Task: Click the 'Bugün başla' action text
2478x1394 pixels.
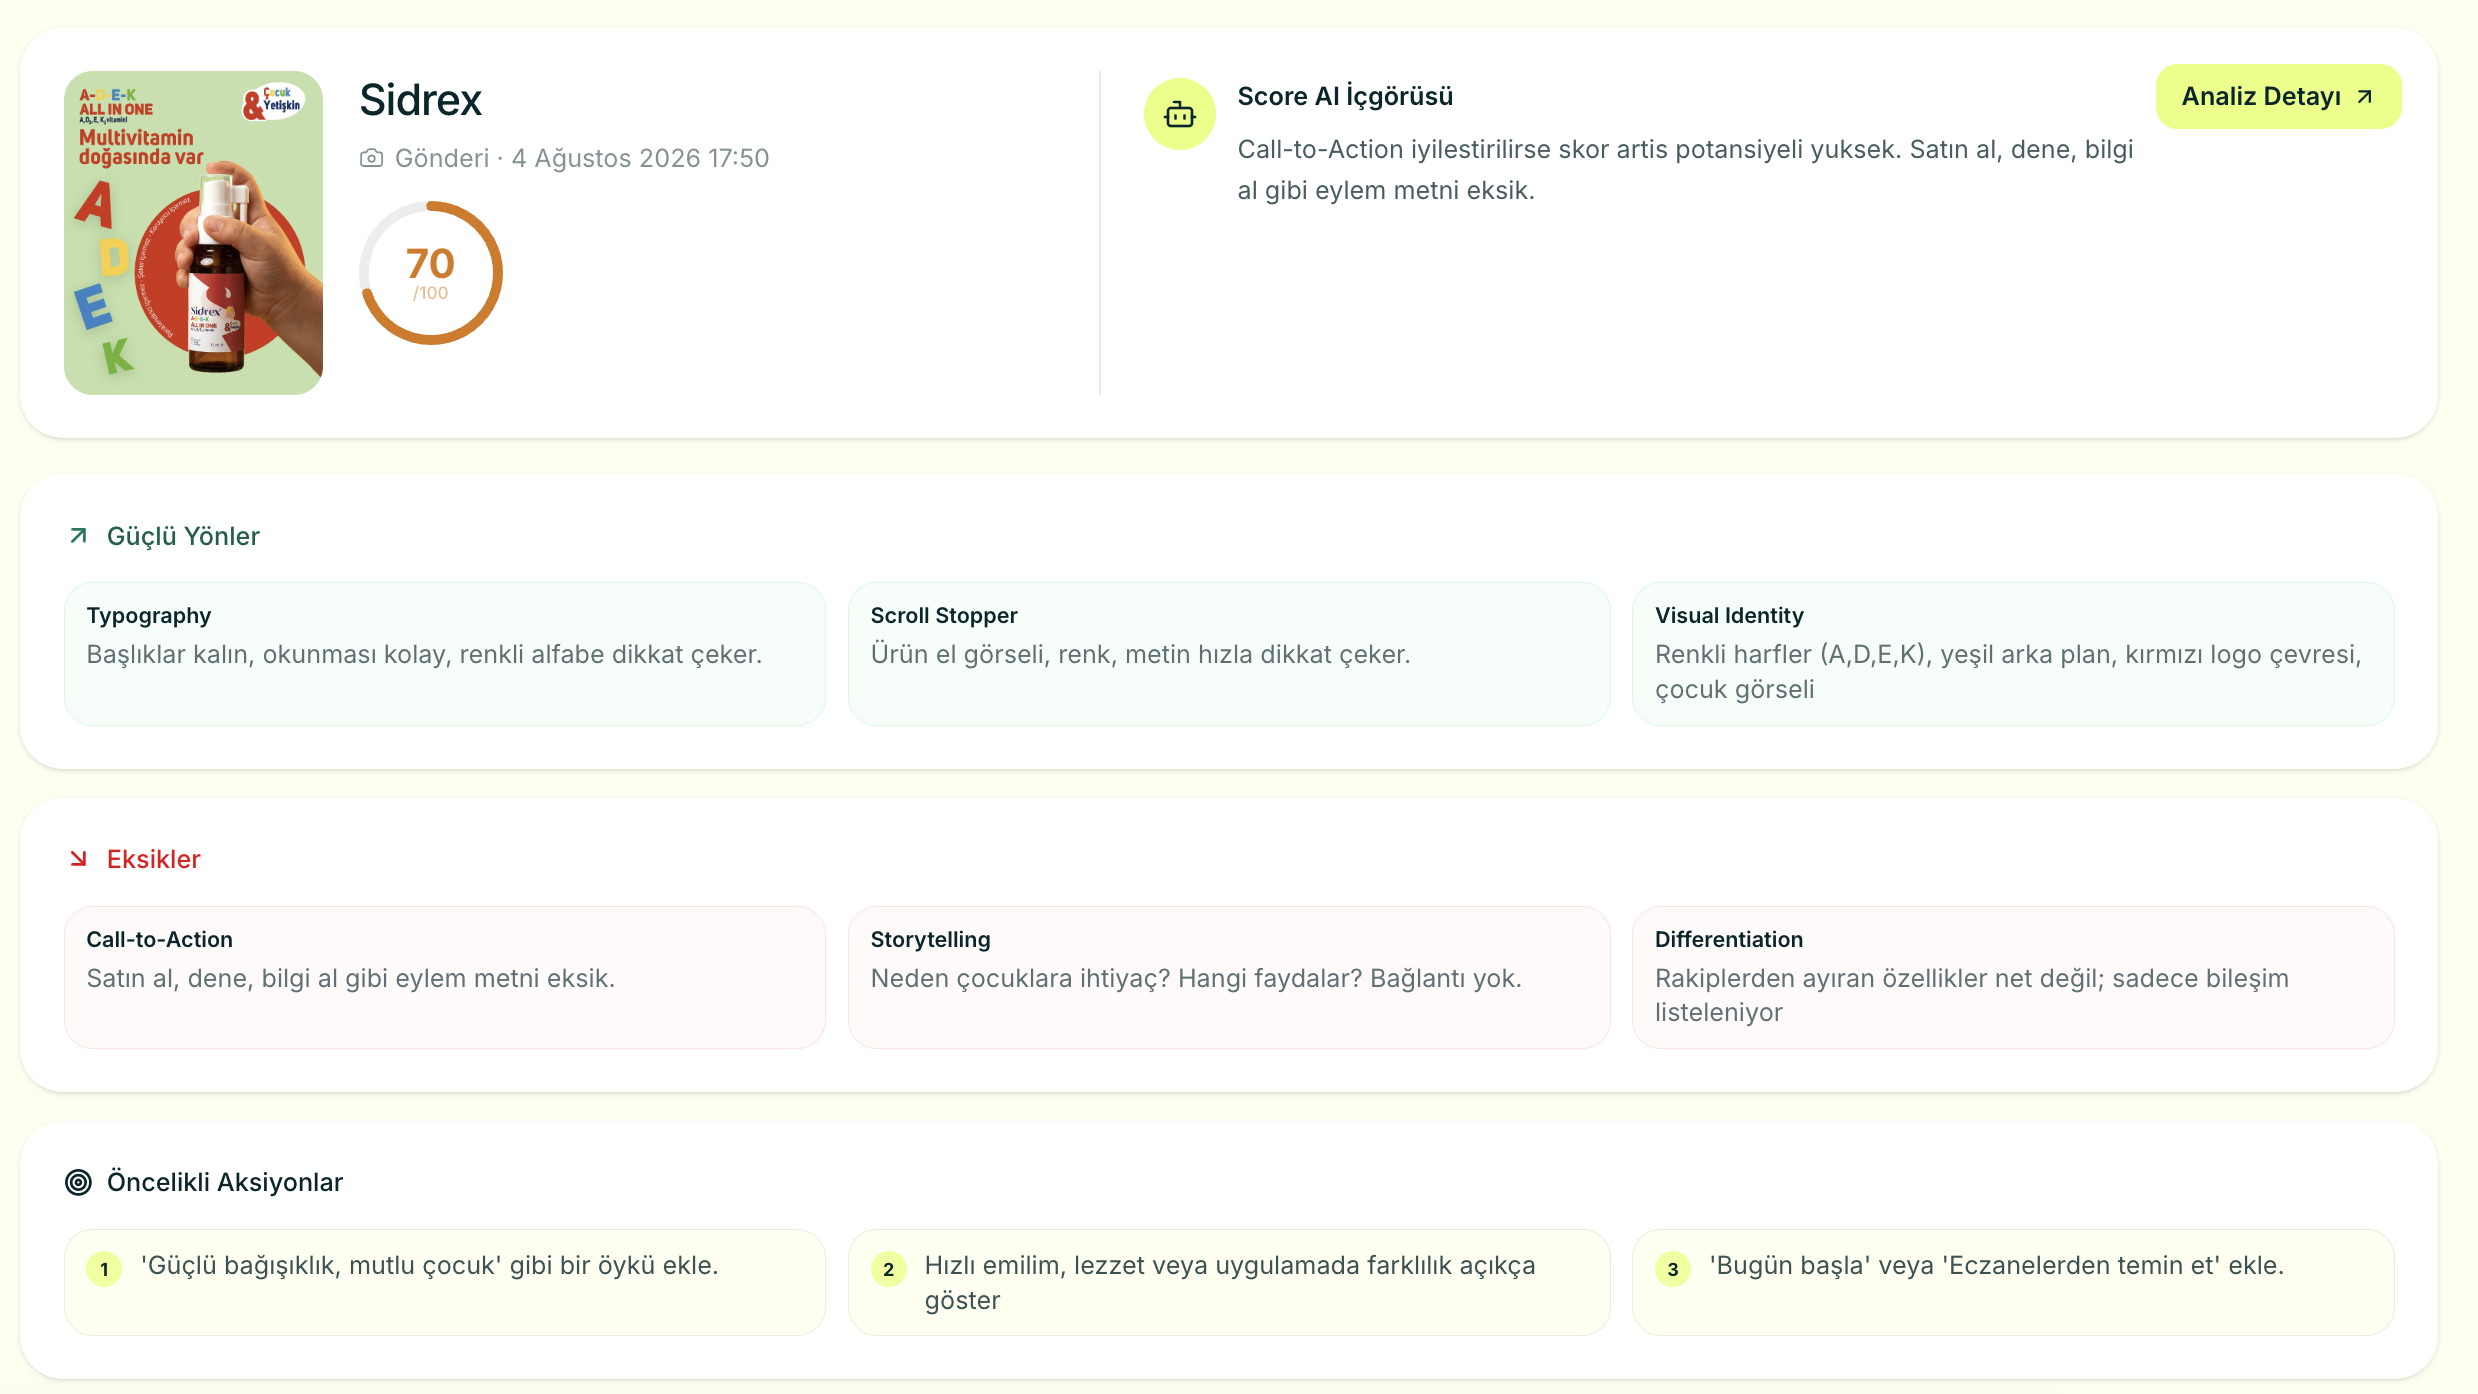Action: [x=1997, y=1266]
